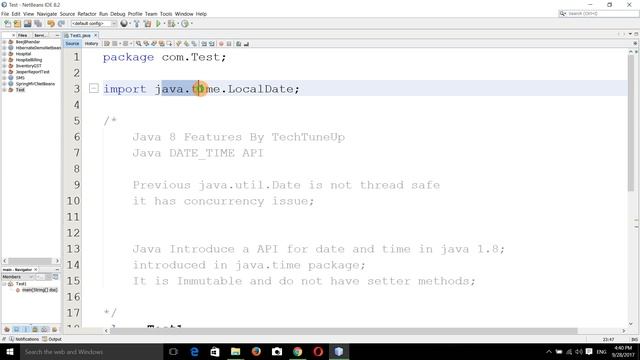
Task: Click the Debug Project icon
Action: pos(171,24)
